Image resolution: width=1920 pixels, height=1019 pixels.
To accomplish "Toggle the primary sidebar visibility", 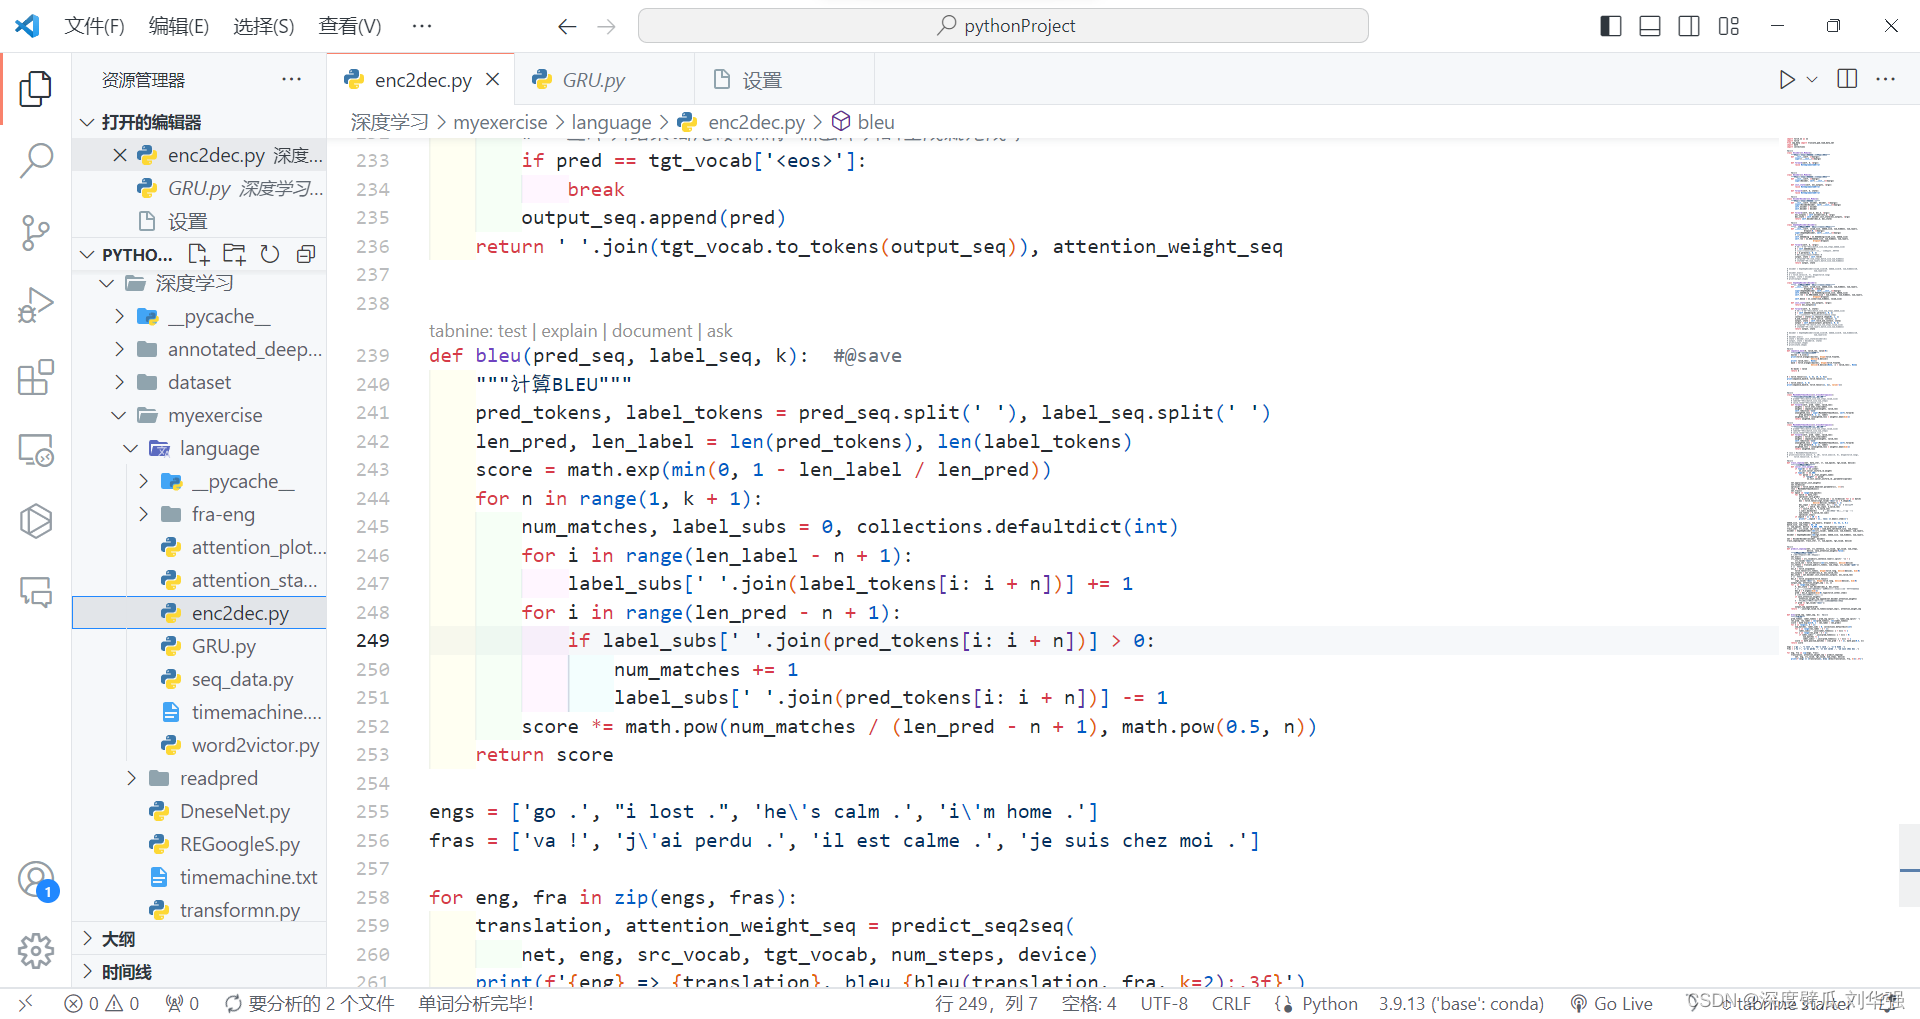I will pos(1610,25).
